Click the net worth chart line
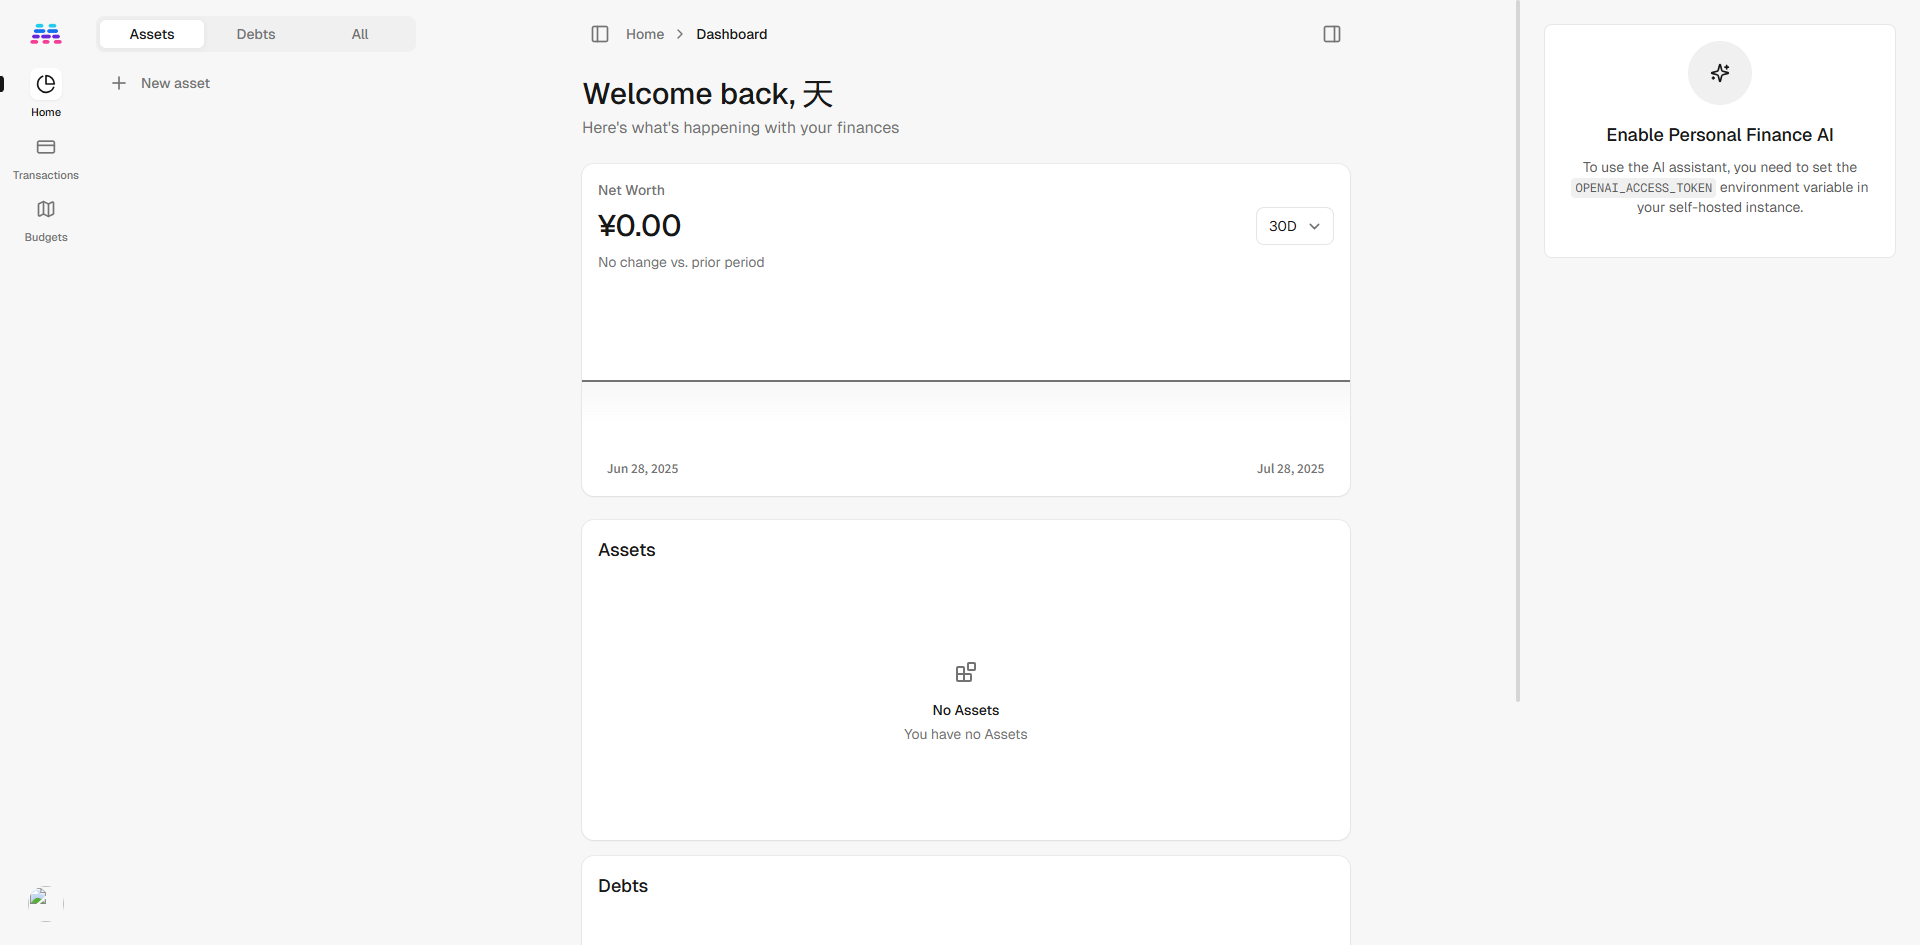Screen dimensions: 1920x945 tap(966, 381)
